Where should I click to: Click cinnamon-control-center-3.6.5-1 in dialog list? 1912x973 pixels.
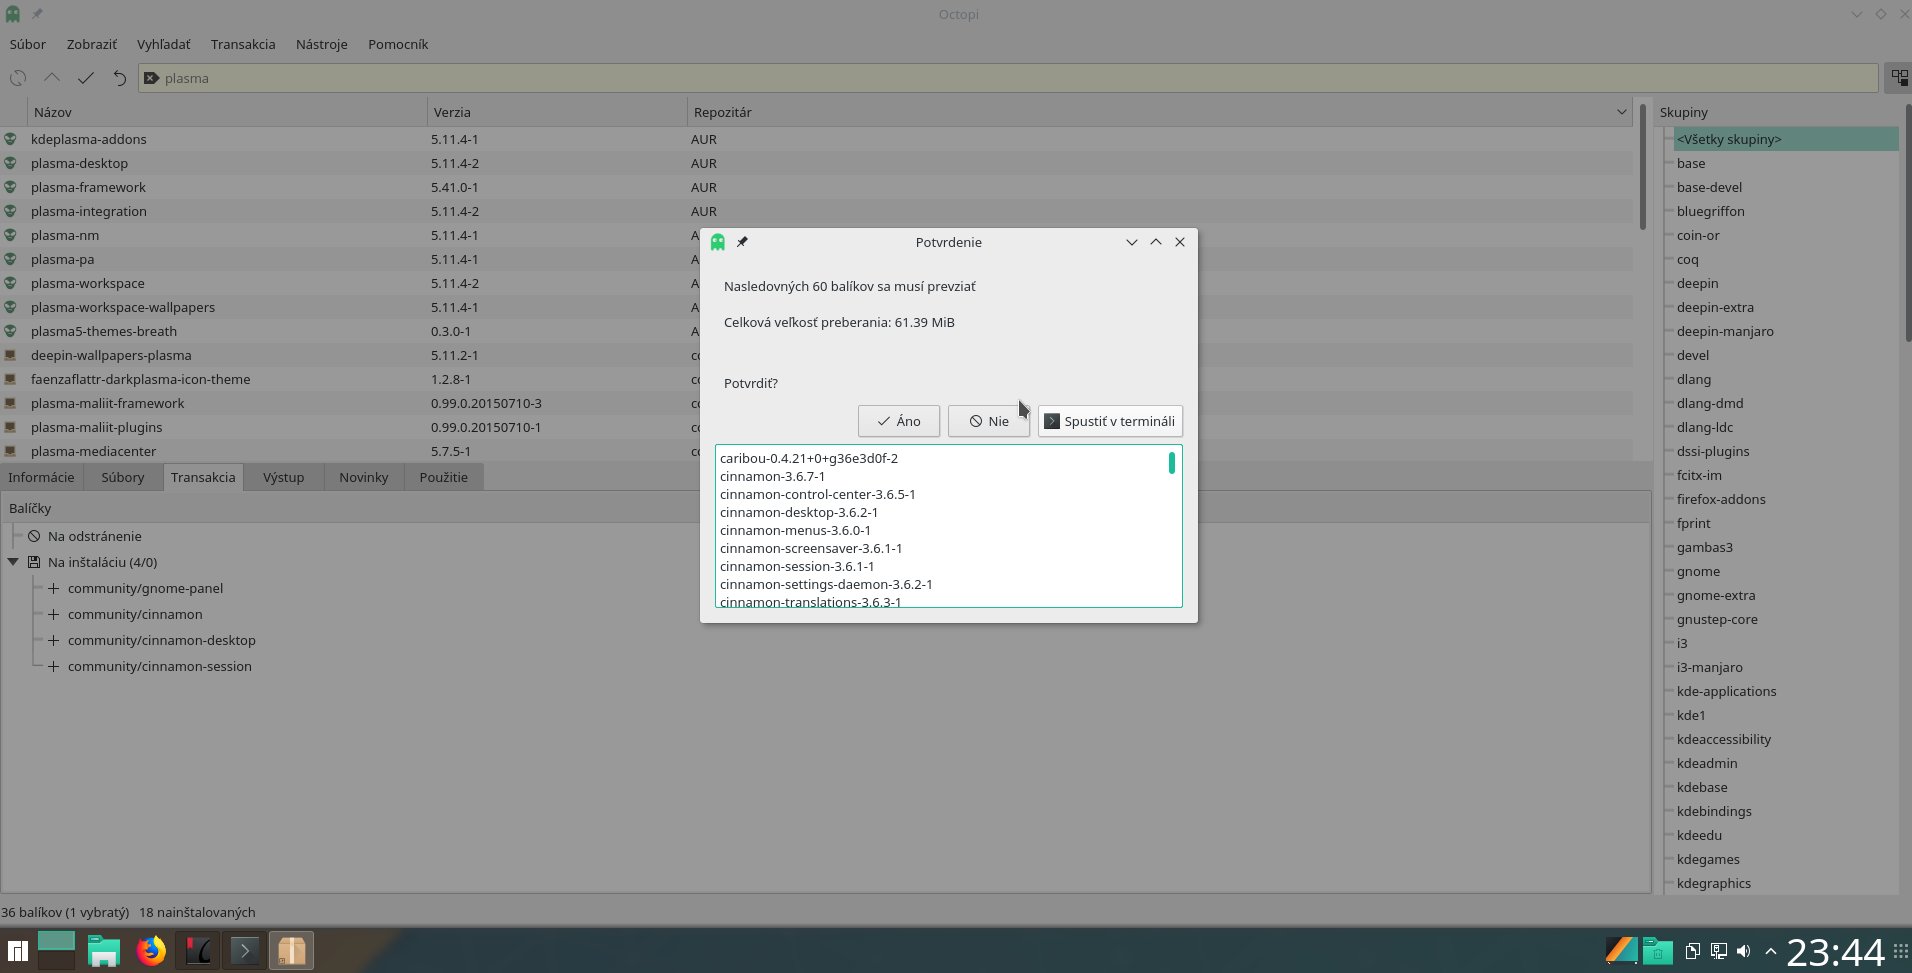coord(818,494)
